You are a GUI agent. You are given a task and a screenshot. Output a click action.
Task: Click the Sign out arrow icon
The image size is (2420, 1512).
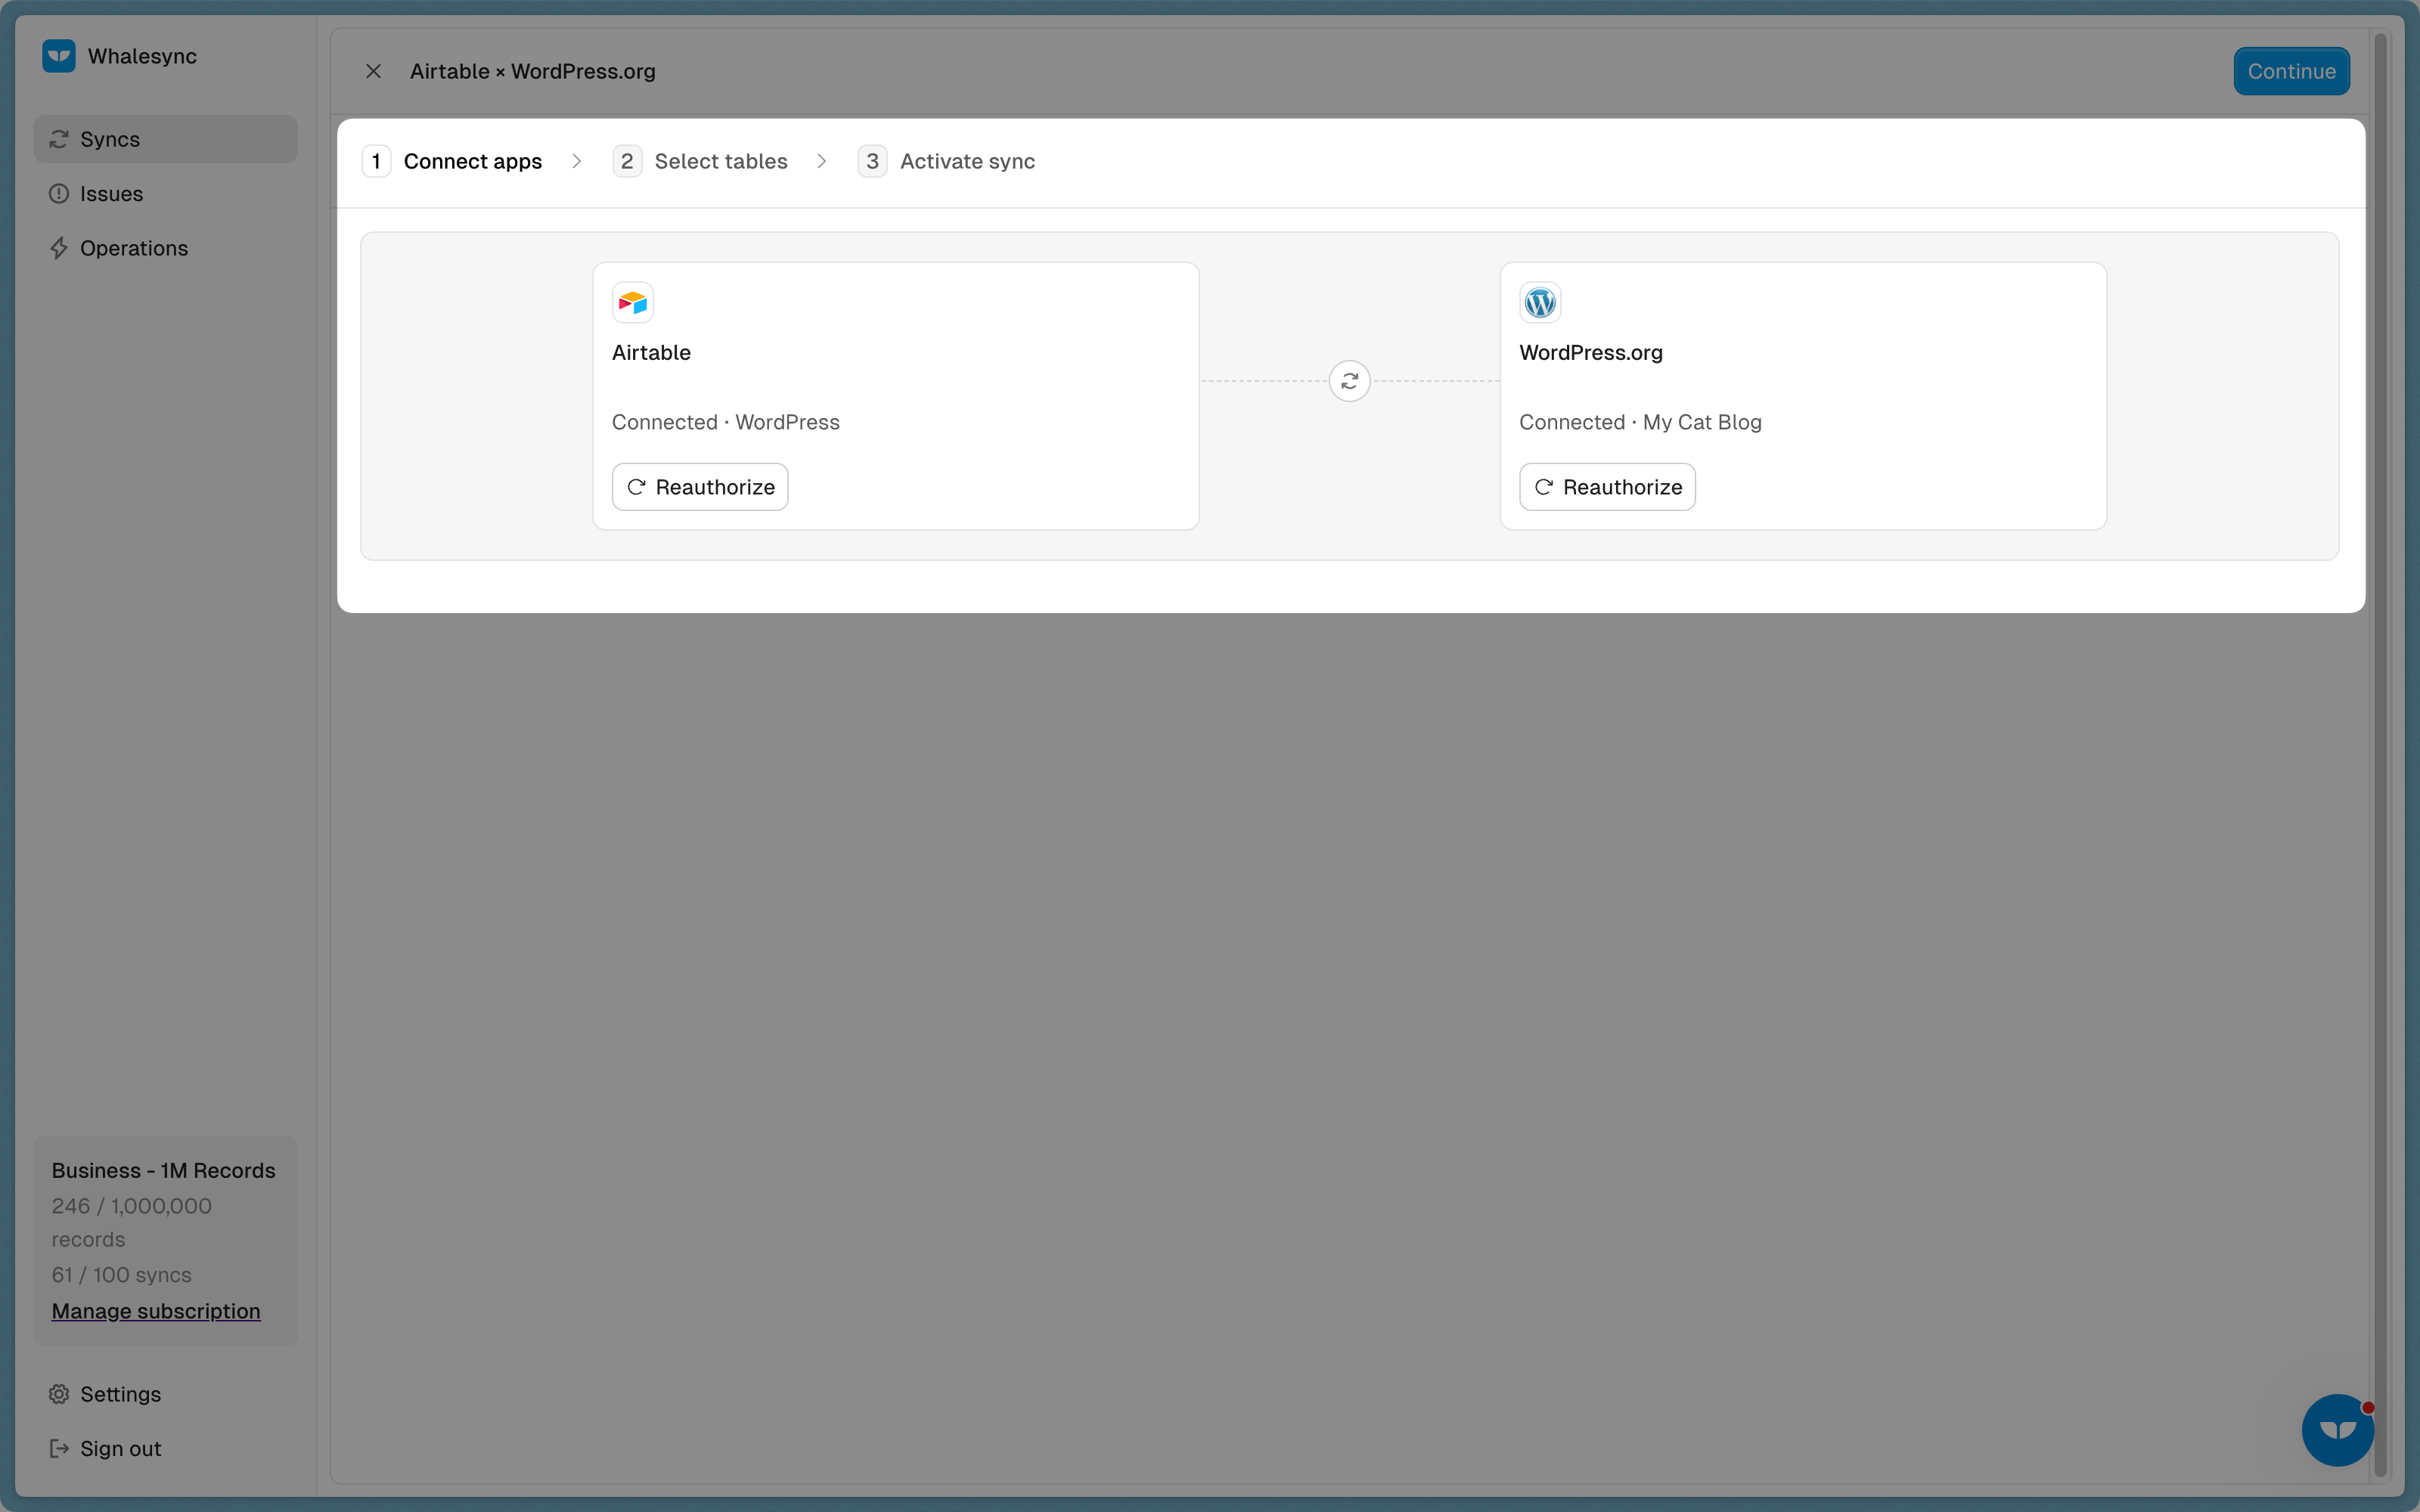pyautogui.click(x=59, y=1448)
